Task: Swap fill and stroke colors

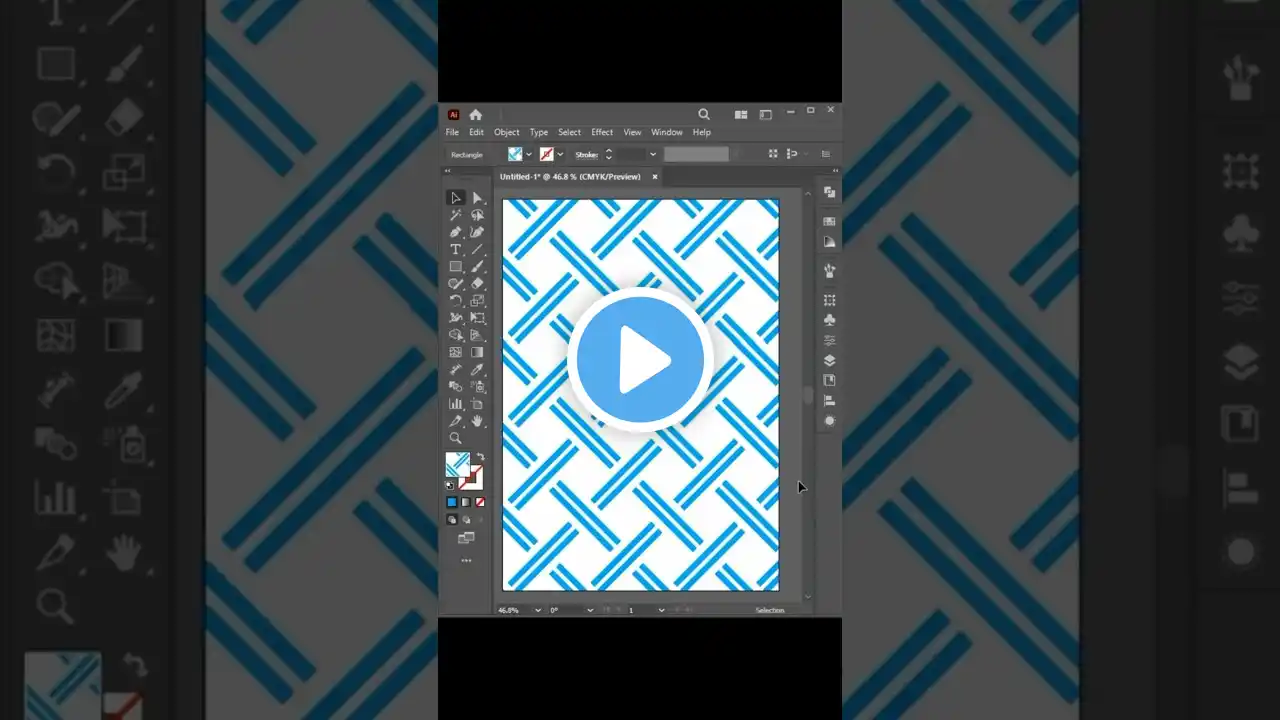Action: (x=479, y=458)
